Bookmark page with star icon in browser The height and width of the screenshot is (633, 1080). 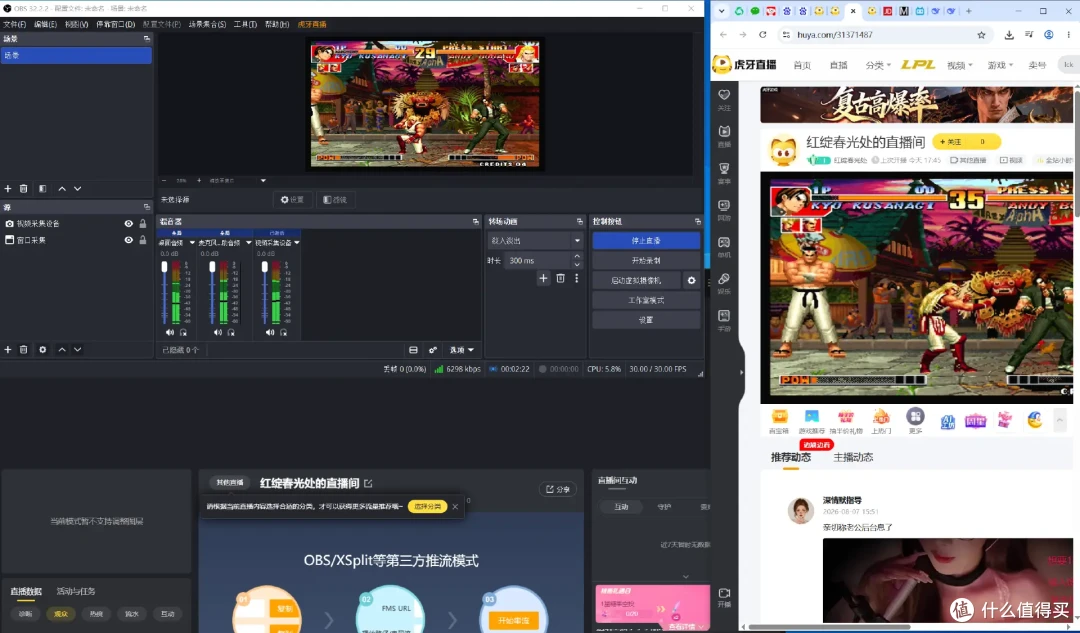coord(981,34)
